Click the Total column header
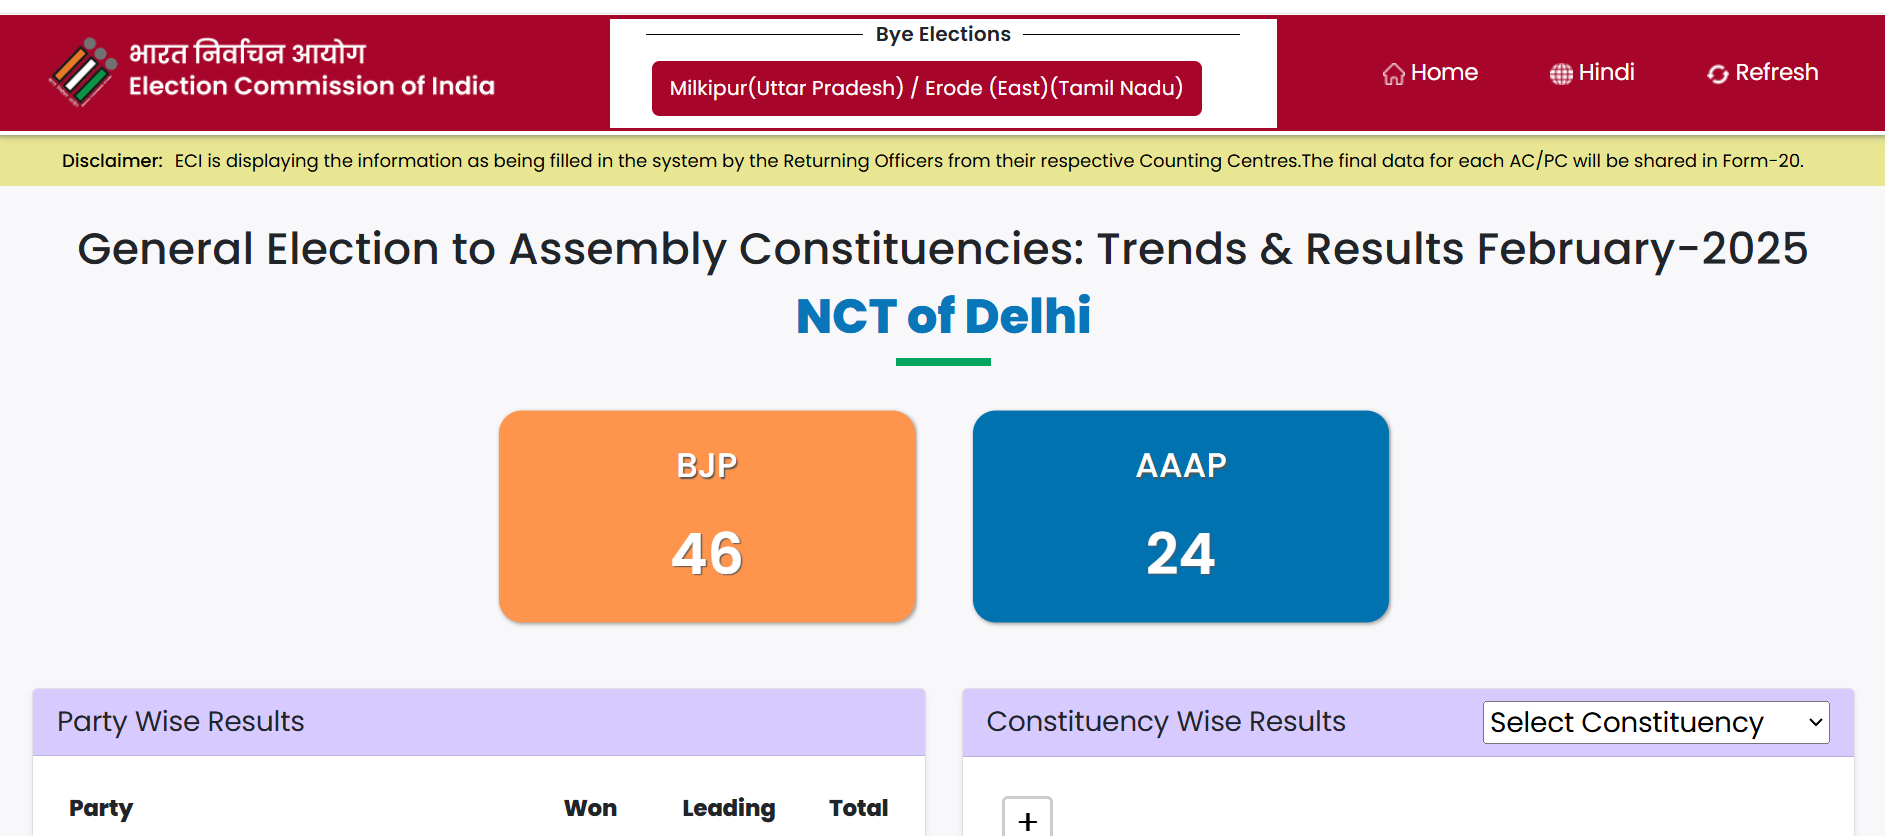Viewport: 1885px width, 836px height. [x=858, y=808]
